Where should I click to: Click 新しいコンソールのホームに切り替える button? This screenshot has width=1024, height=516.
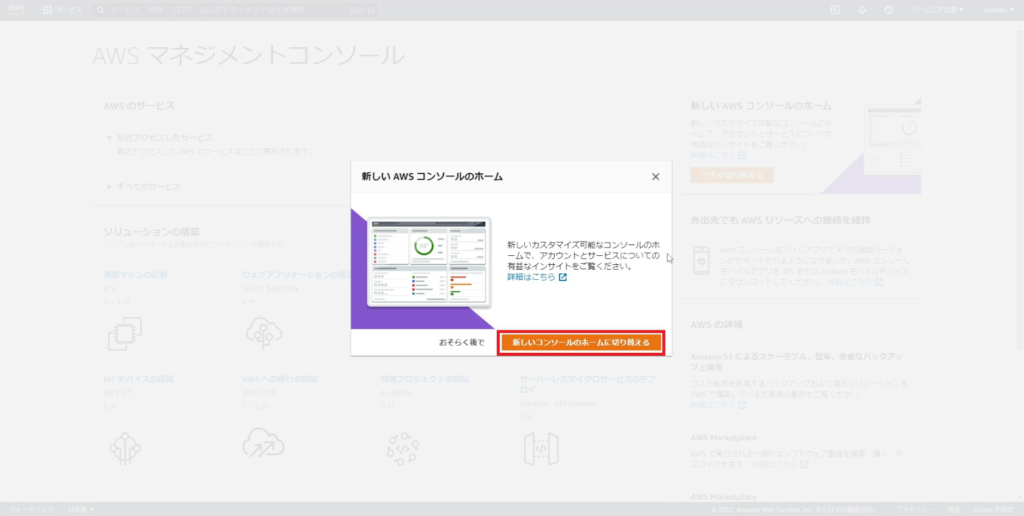[x=581, y=343]
